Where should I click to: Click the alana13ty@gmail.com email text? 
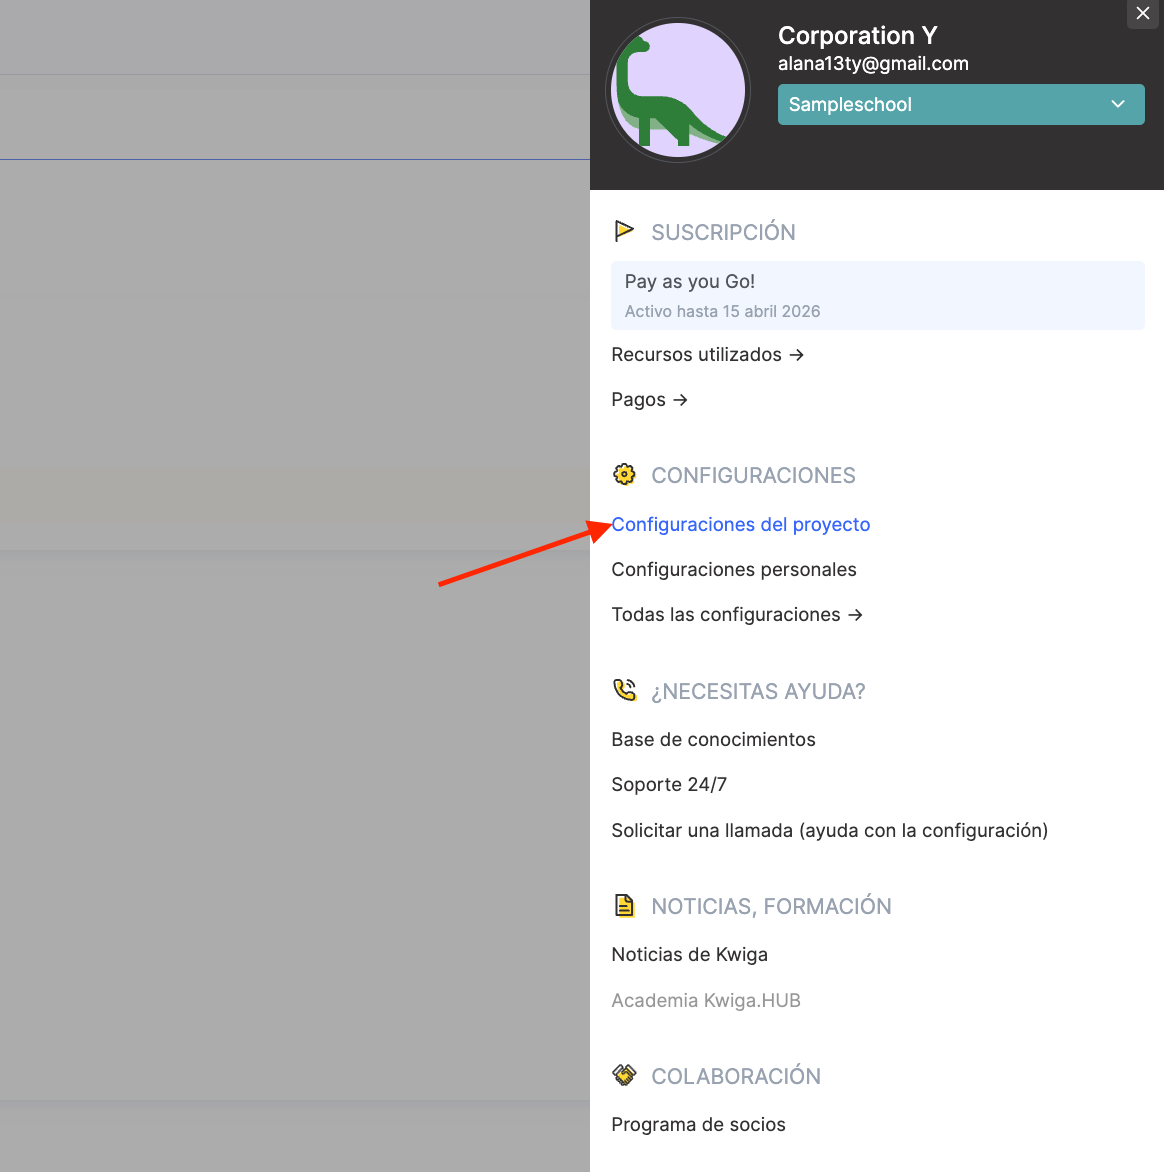[873, 64]
